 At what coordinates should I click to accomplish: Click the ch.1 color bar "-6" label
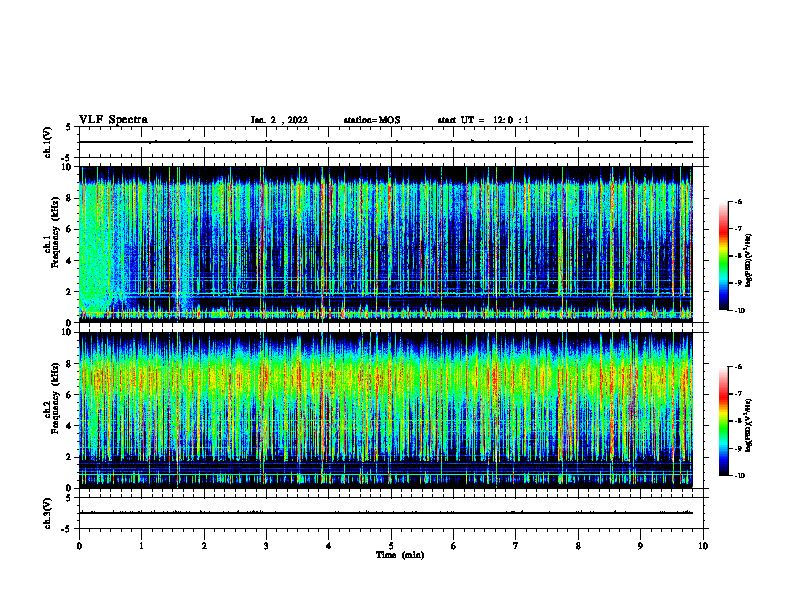click(738, 202)
